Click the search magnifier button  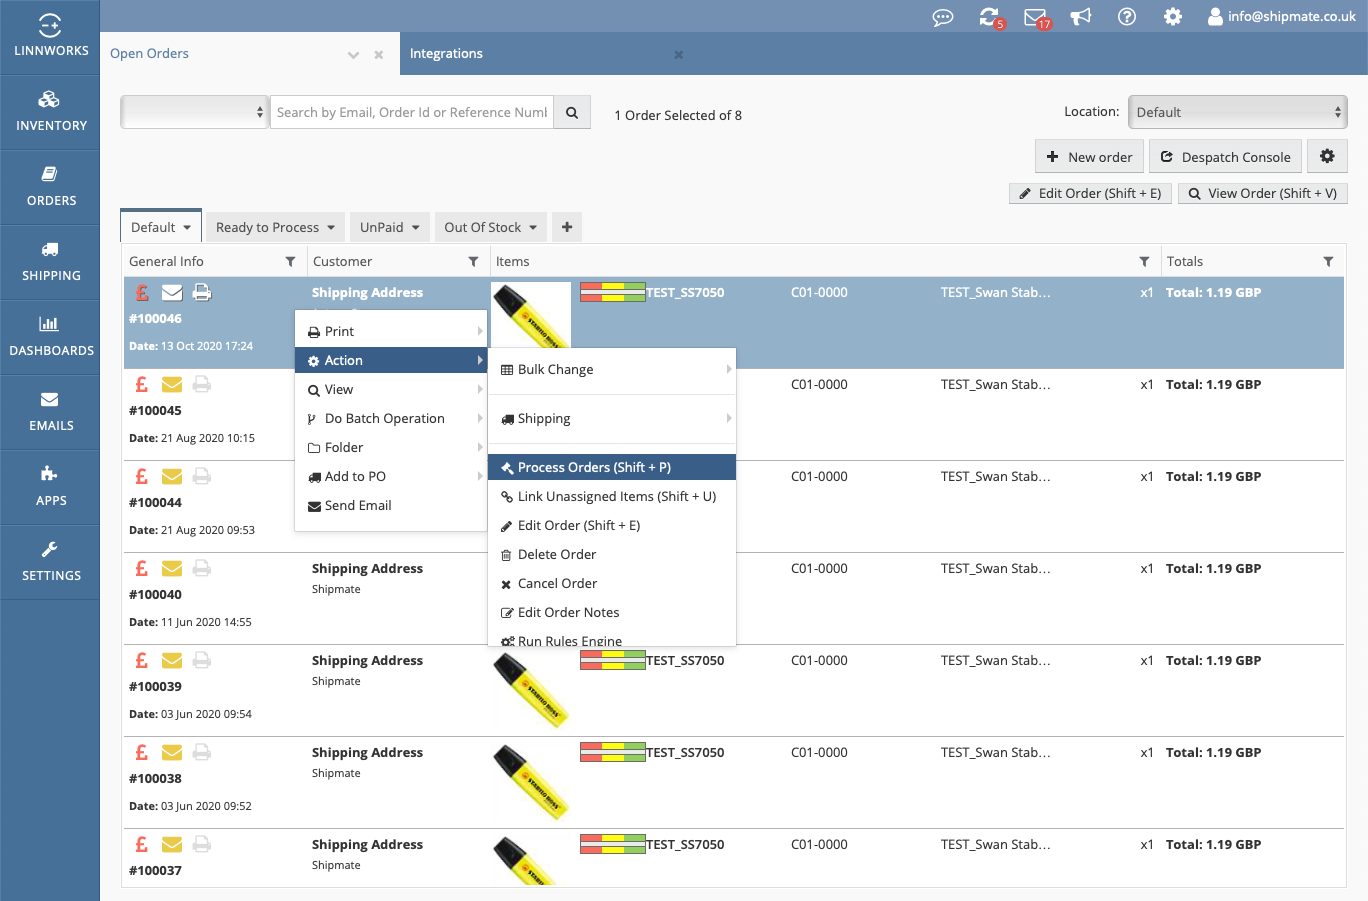point(572,113)
